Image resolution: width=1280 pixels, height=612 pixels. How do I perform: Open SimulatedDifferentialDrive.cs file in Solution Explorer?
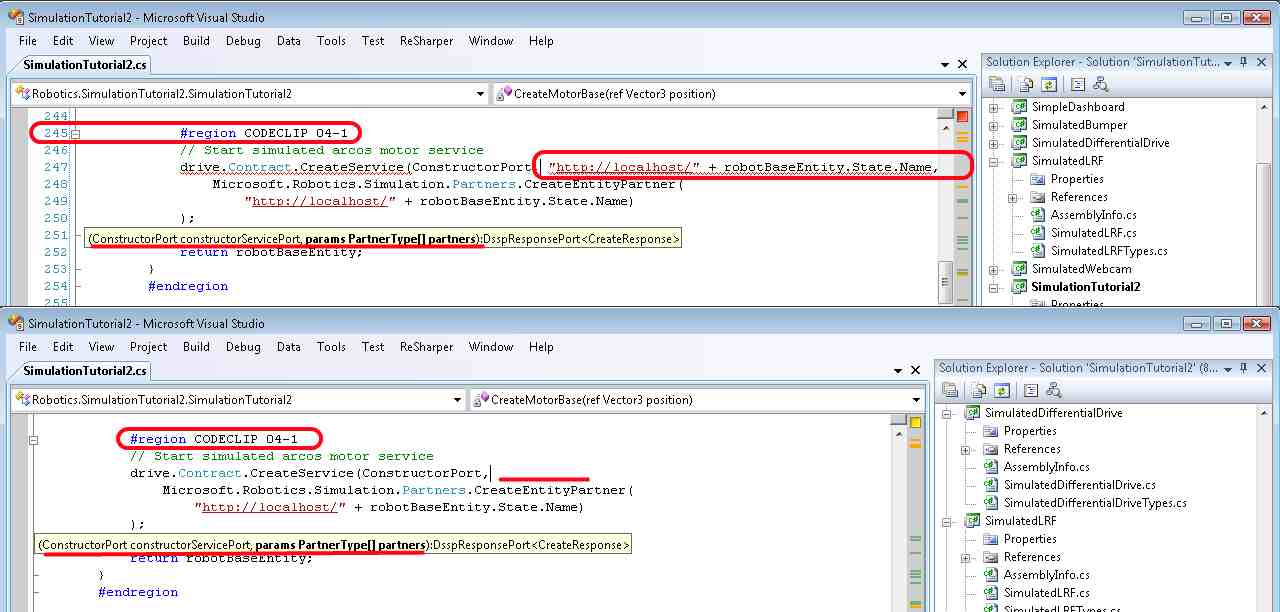click(x=1079, y=485)
